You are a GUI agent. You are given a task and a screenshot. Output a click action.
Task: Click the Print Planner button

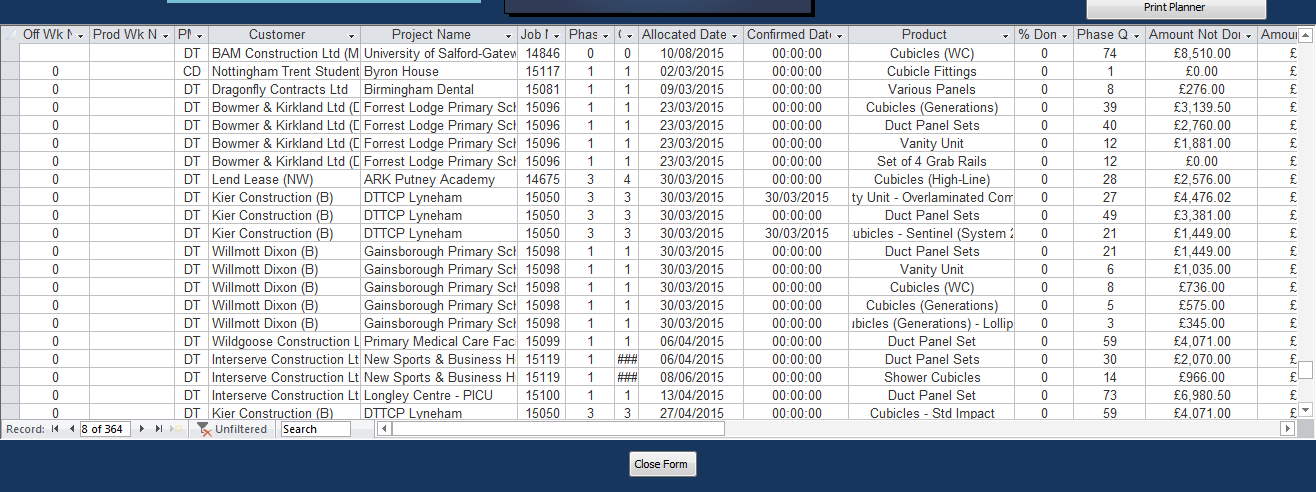tap(1176, 8)
